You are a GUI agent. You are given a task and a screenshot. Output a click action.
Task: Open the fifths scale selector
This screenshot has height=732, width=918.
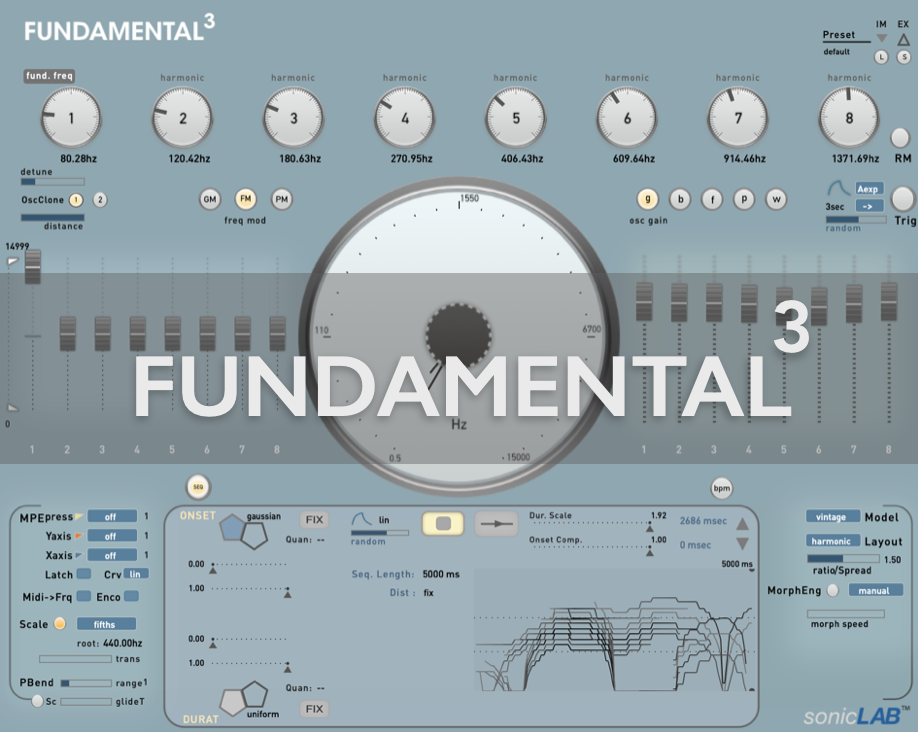(x=106, y=624)
